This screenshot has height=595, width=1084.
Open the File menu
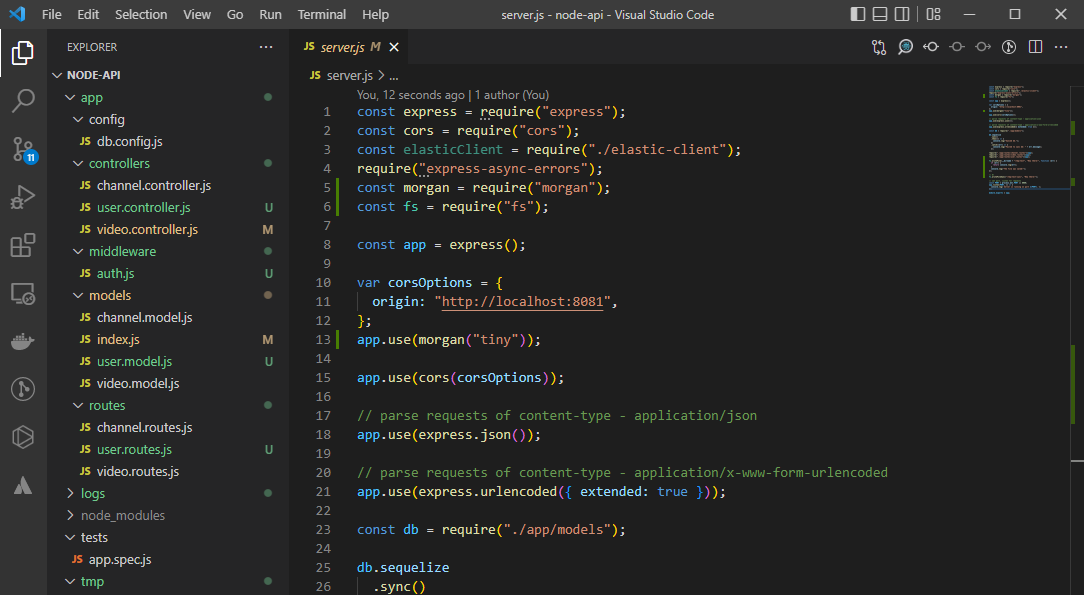[x=52, y=15]
